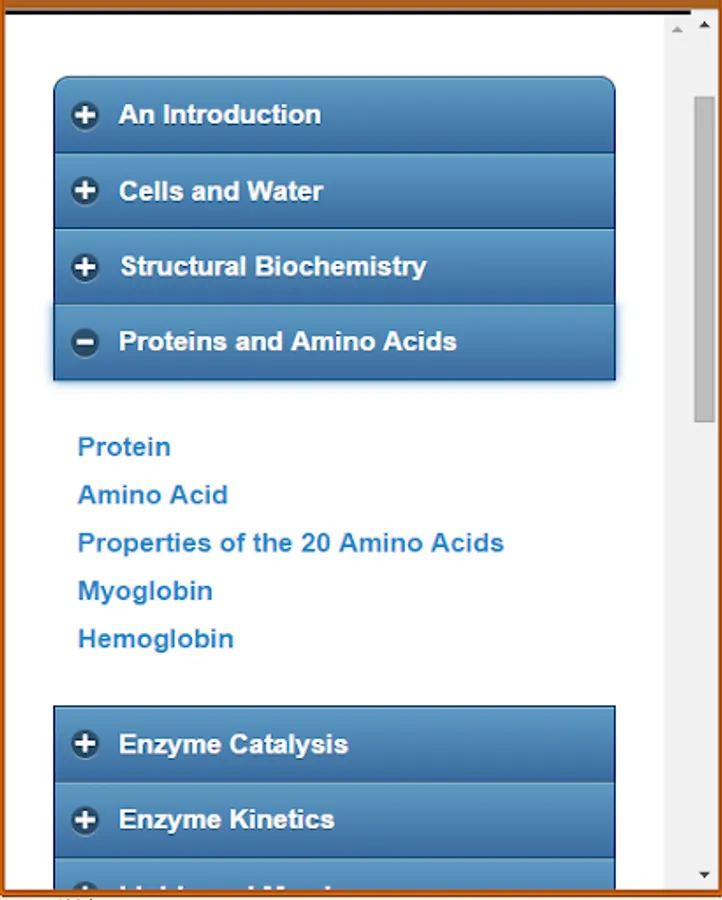Click the plus icon beside Enzyme Kinetics
722x900 pixels.
click(85, 820)
